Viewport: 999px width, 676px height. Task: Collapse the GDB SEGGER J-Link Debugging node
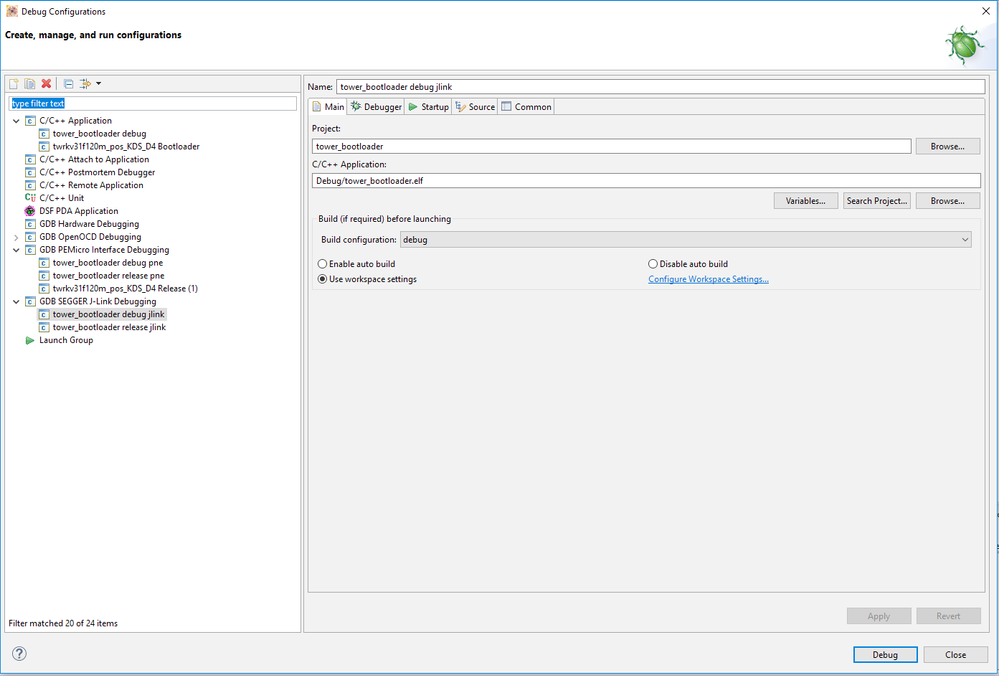[x=16, y=301]
